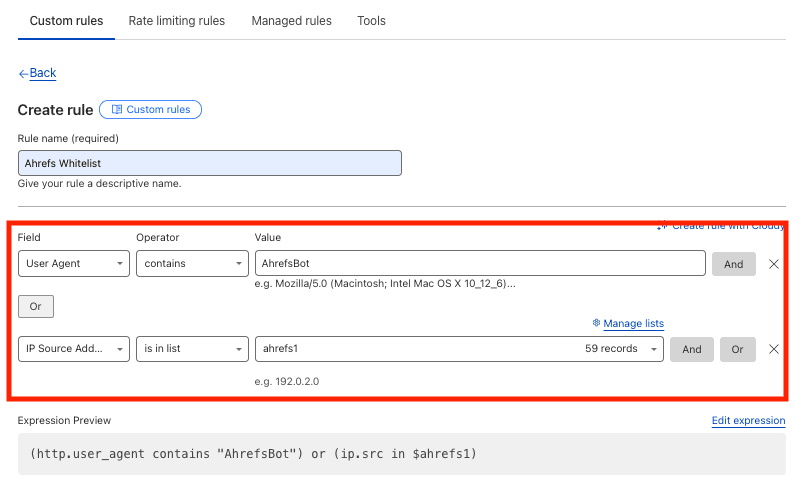Remove the User Agent condition row

coord(774,264)
